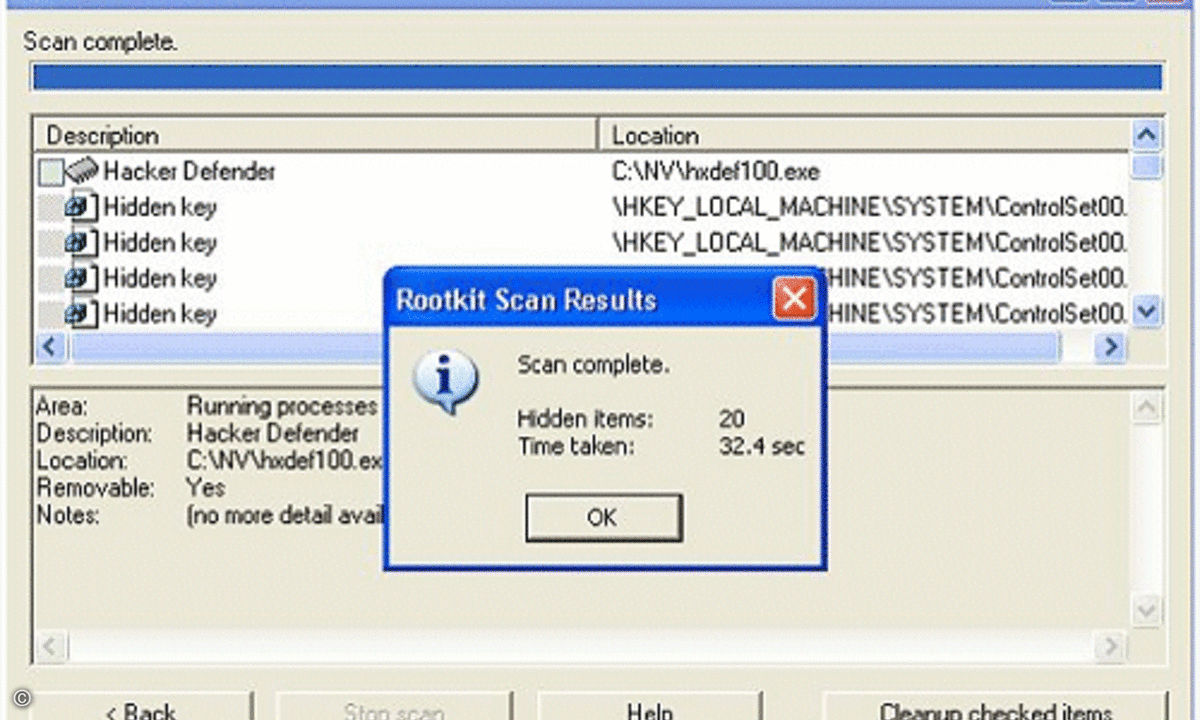Toggle the third Hidden key row's checkbox
This screenshot has height=720, width=1200.
[x=50, y=279]
